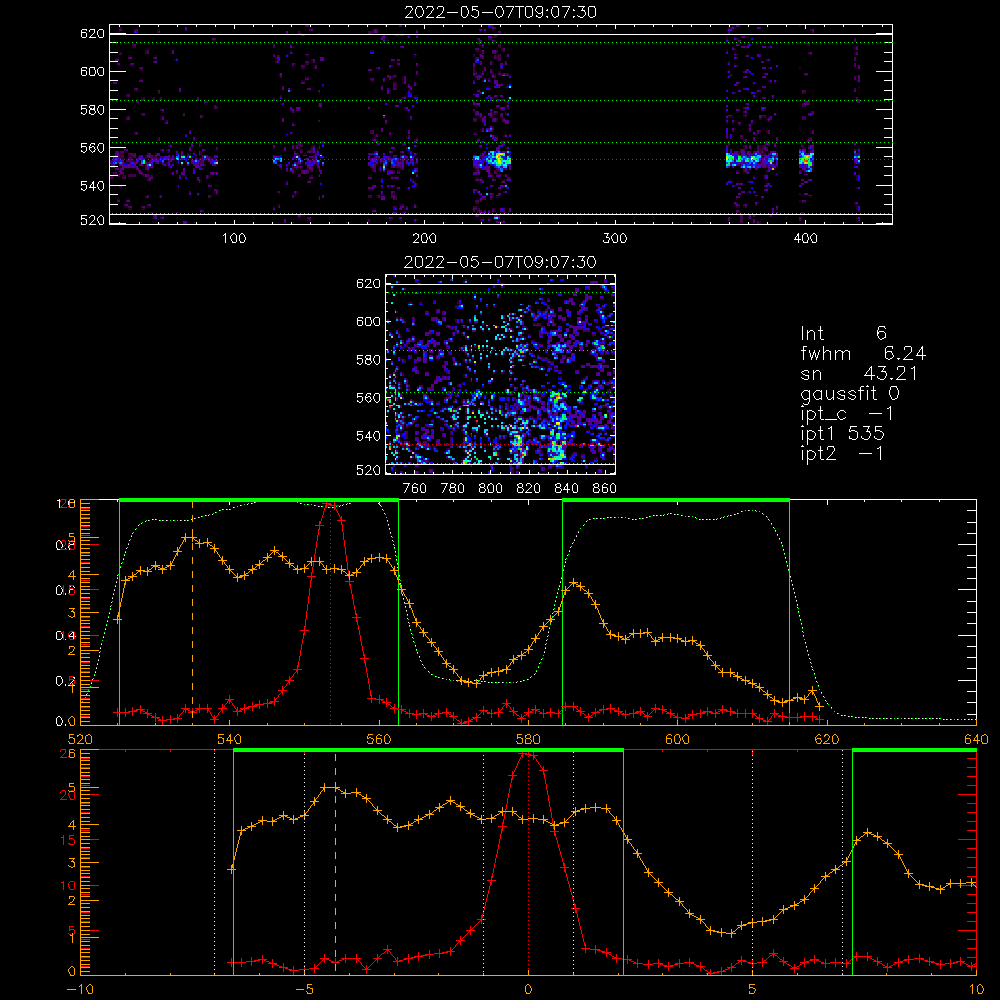The width and height of the screenshot is (1000, 1000).
Task: Click the 400 x-axis label of top image
Action: pos(805,239)
